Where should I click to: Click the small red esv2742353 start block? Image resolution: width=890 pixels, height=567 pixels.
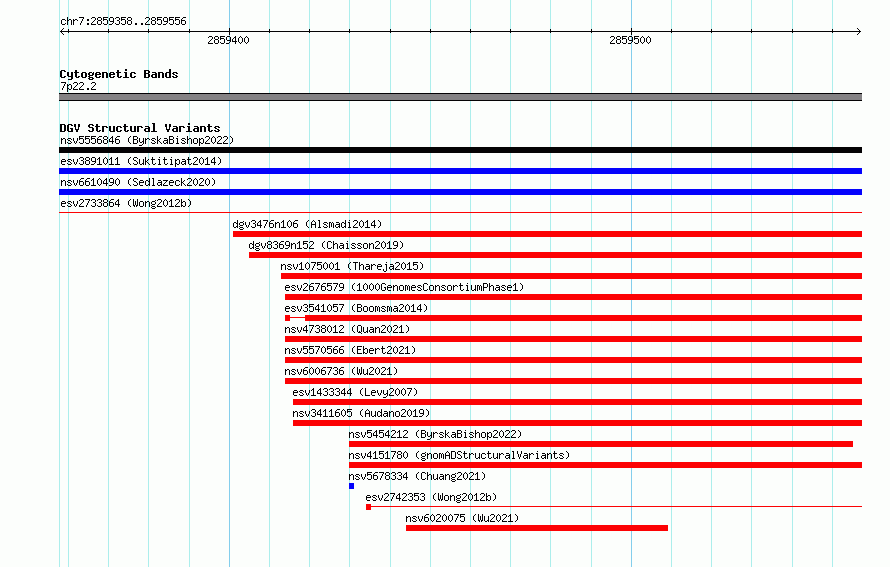click(368, 507)
